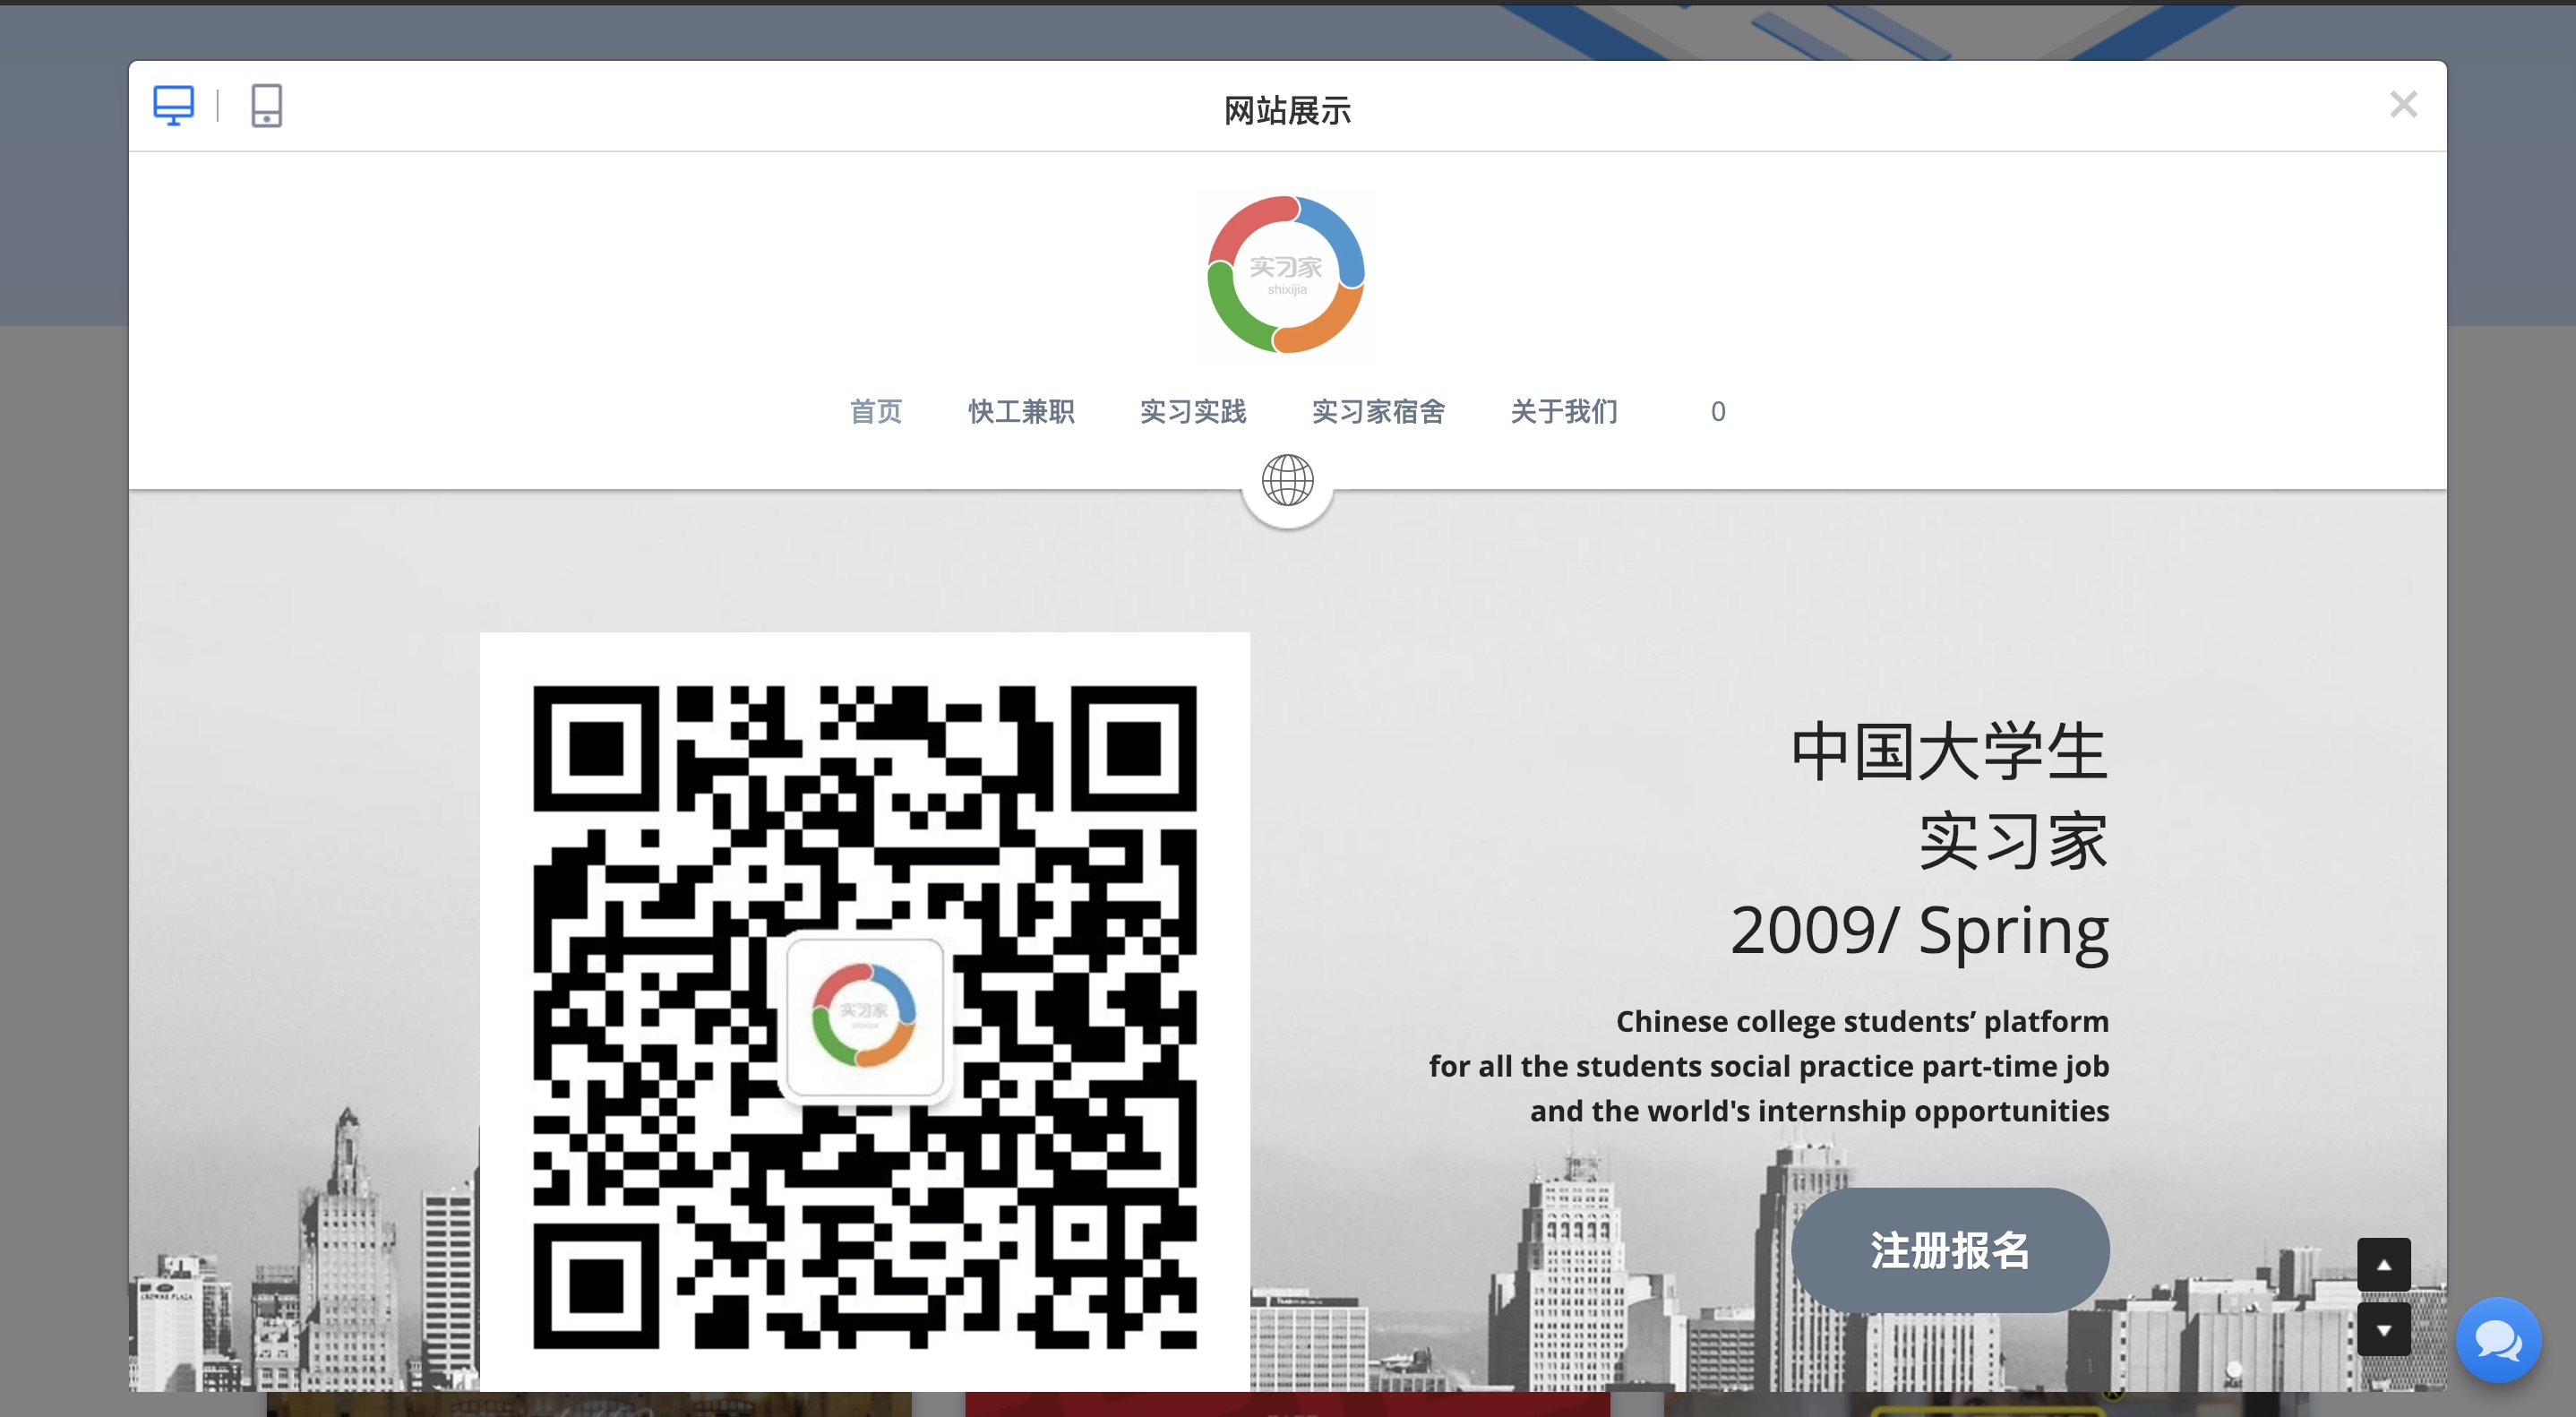This screenshot has height=1417, width=2576.
Task: Select 实习家宿舍 in navigation
Action: [x=1378, y=411]
